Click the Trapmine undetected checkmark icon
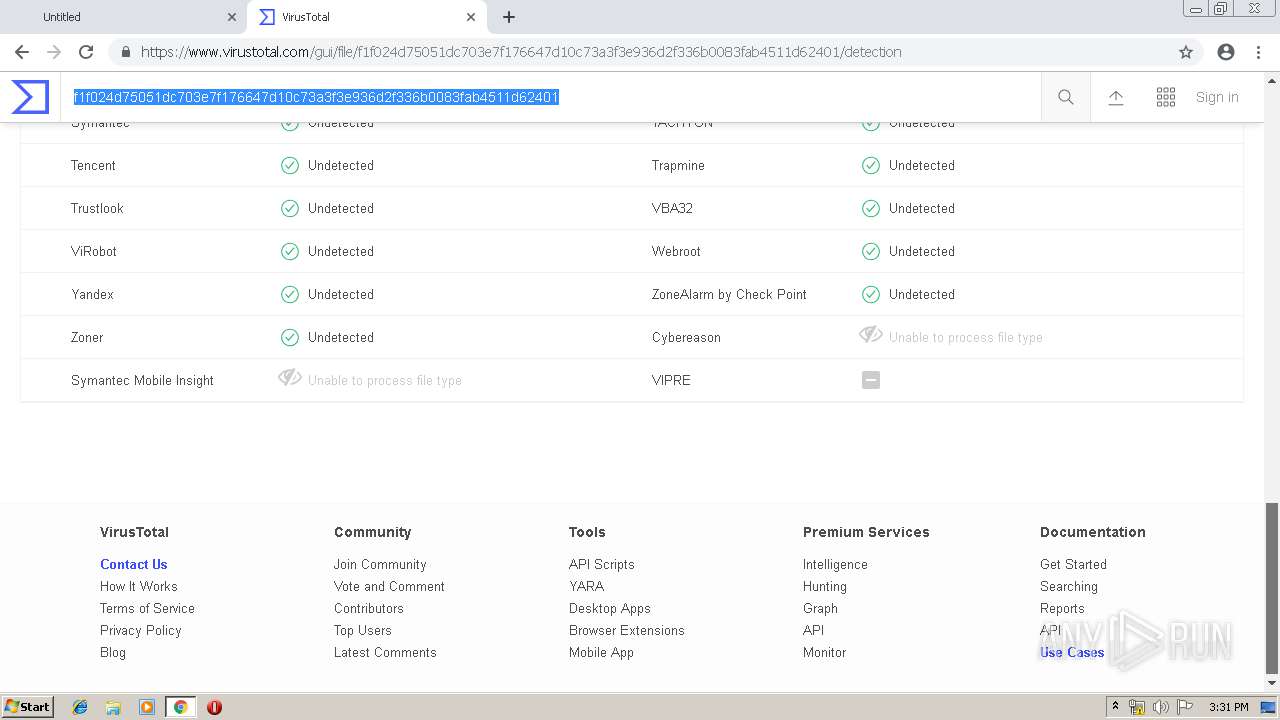This screenshot has height=720, width=1280. click(871, 165)
